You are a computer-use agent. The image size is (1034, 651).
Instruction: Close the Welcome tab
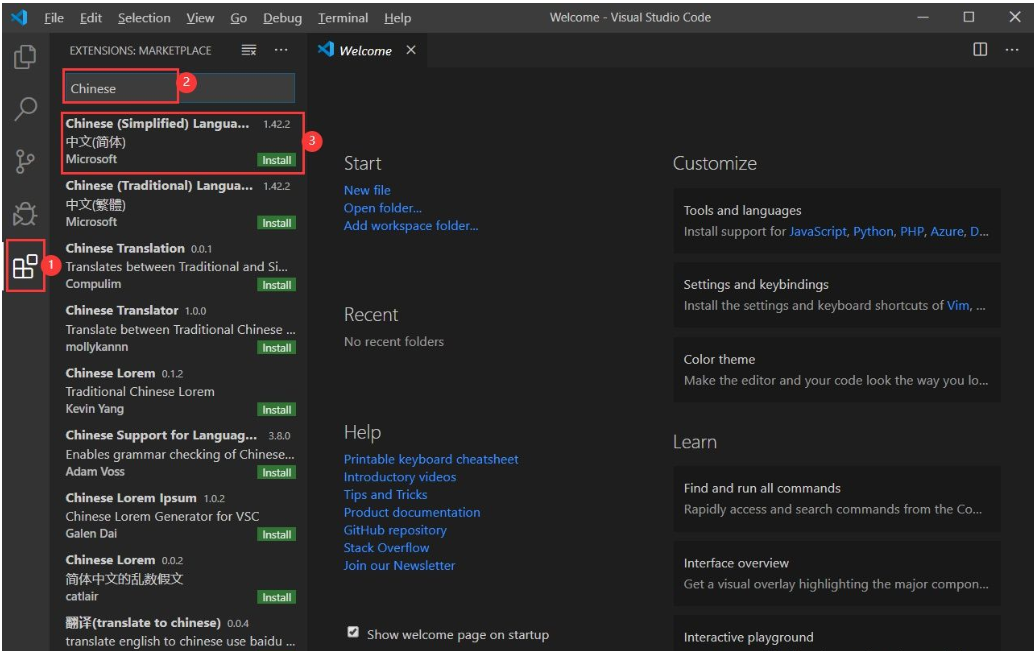[x=411, y=50]
